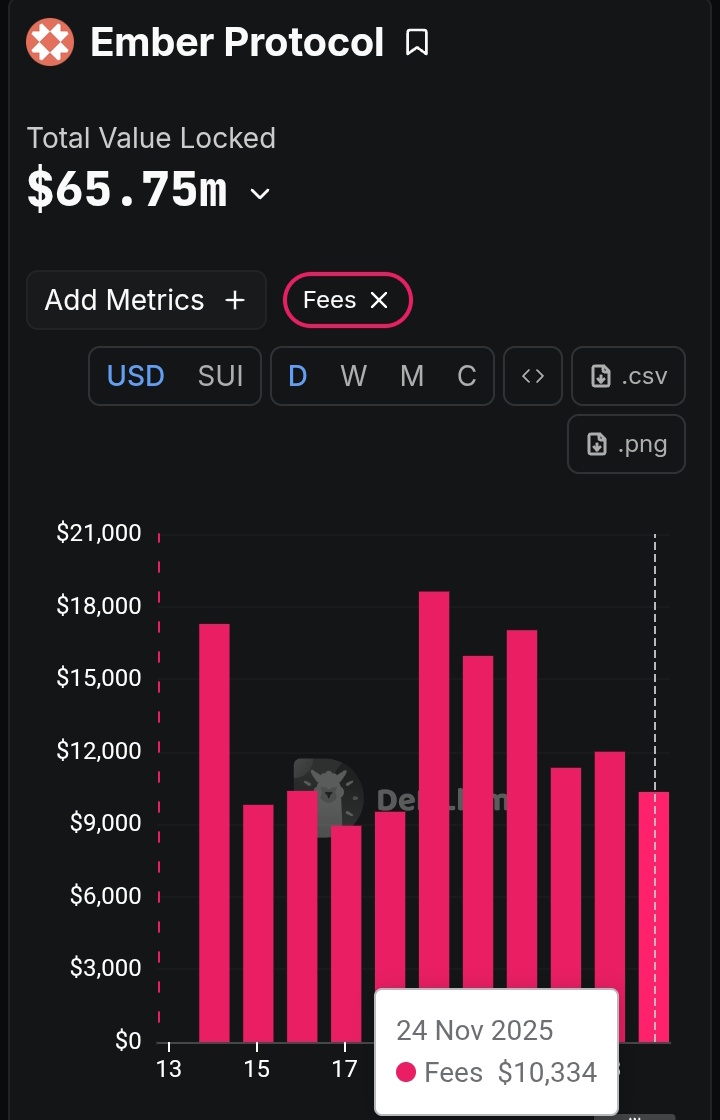Click the tooltip Fees $10,334 value
720x1120 pixels.
pos(547,1072)
